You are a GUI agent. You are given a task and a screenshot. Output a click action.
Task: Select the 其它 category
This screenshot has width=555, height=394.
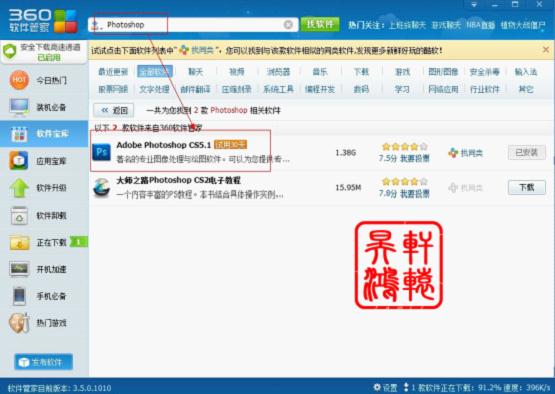coord(526,89)
